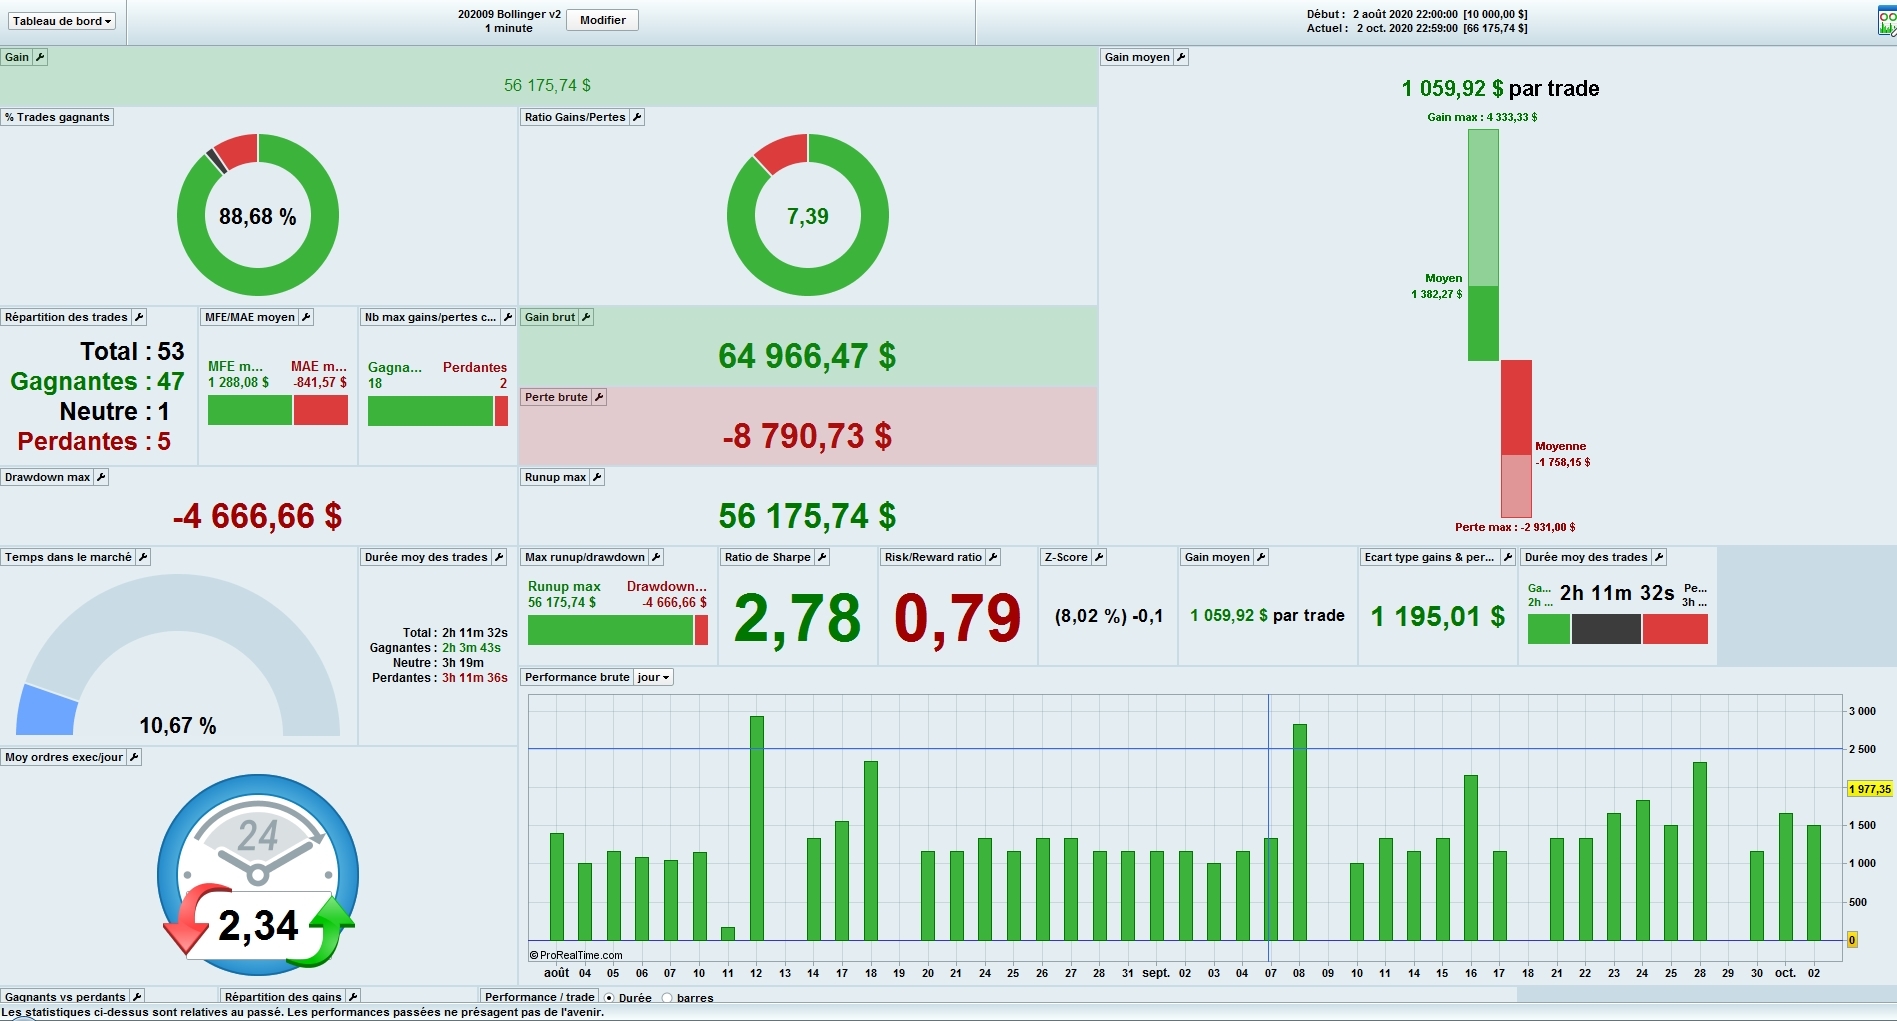
Task: Configure the Z-Score widget via its wrench
Action: tap(1099, 557)
